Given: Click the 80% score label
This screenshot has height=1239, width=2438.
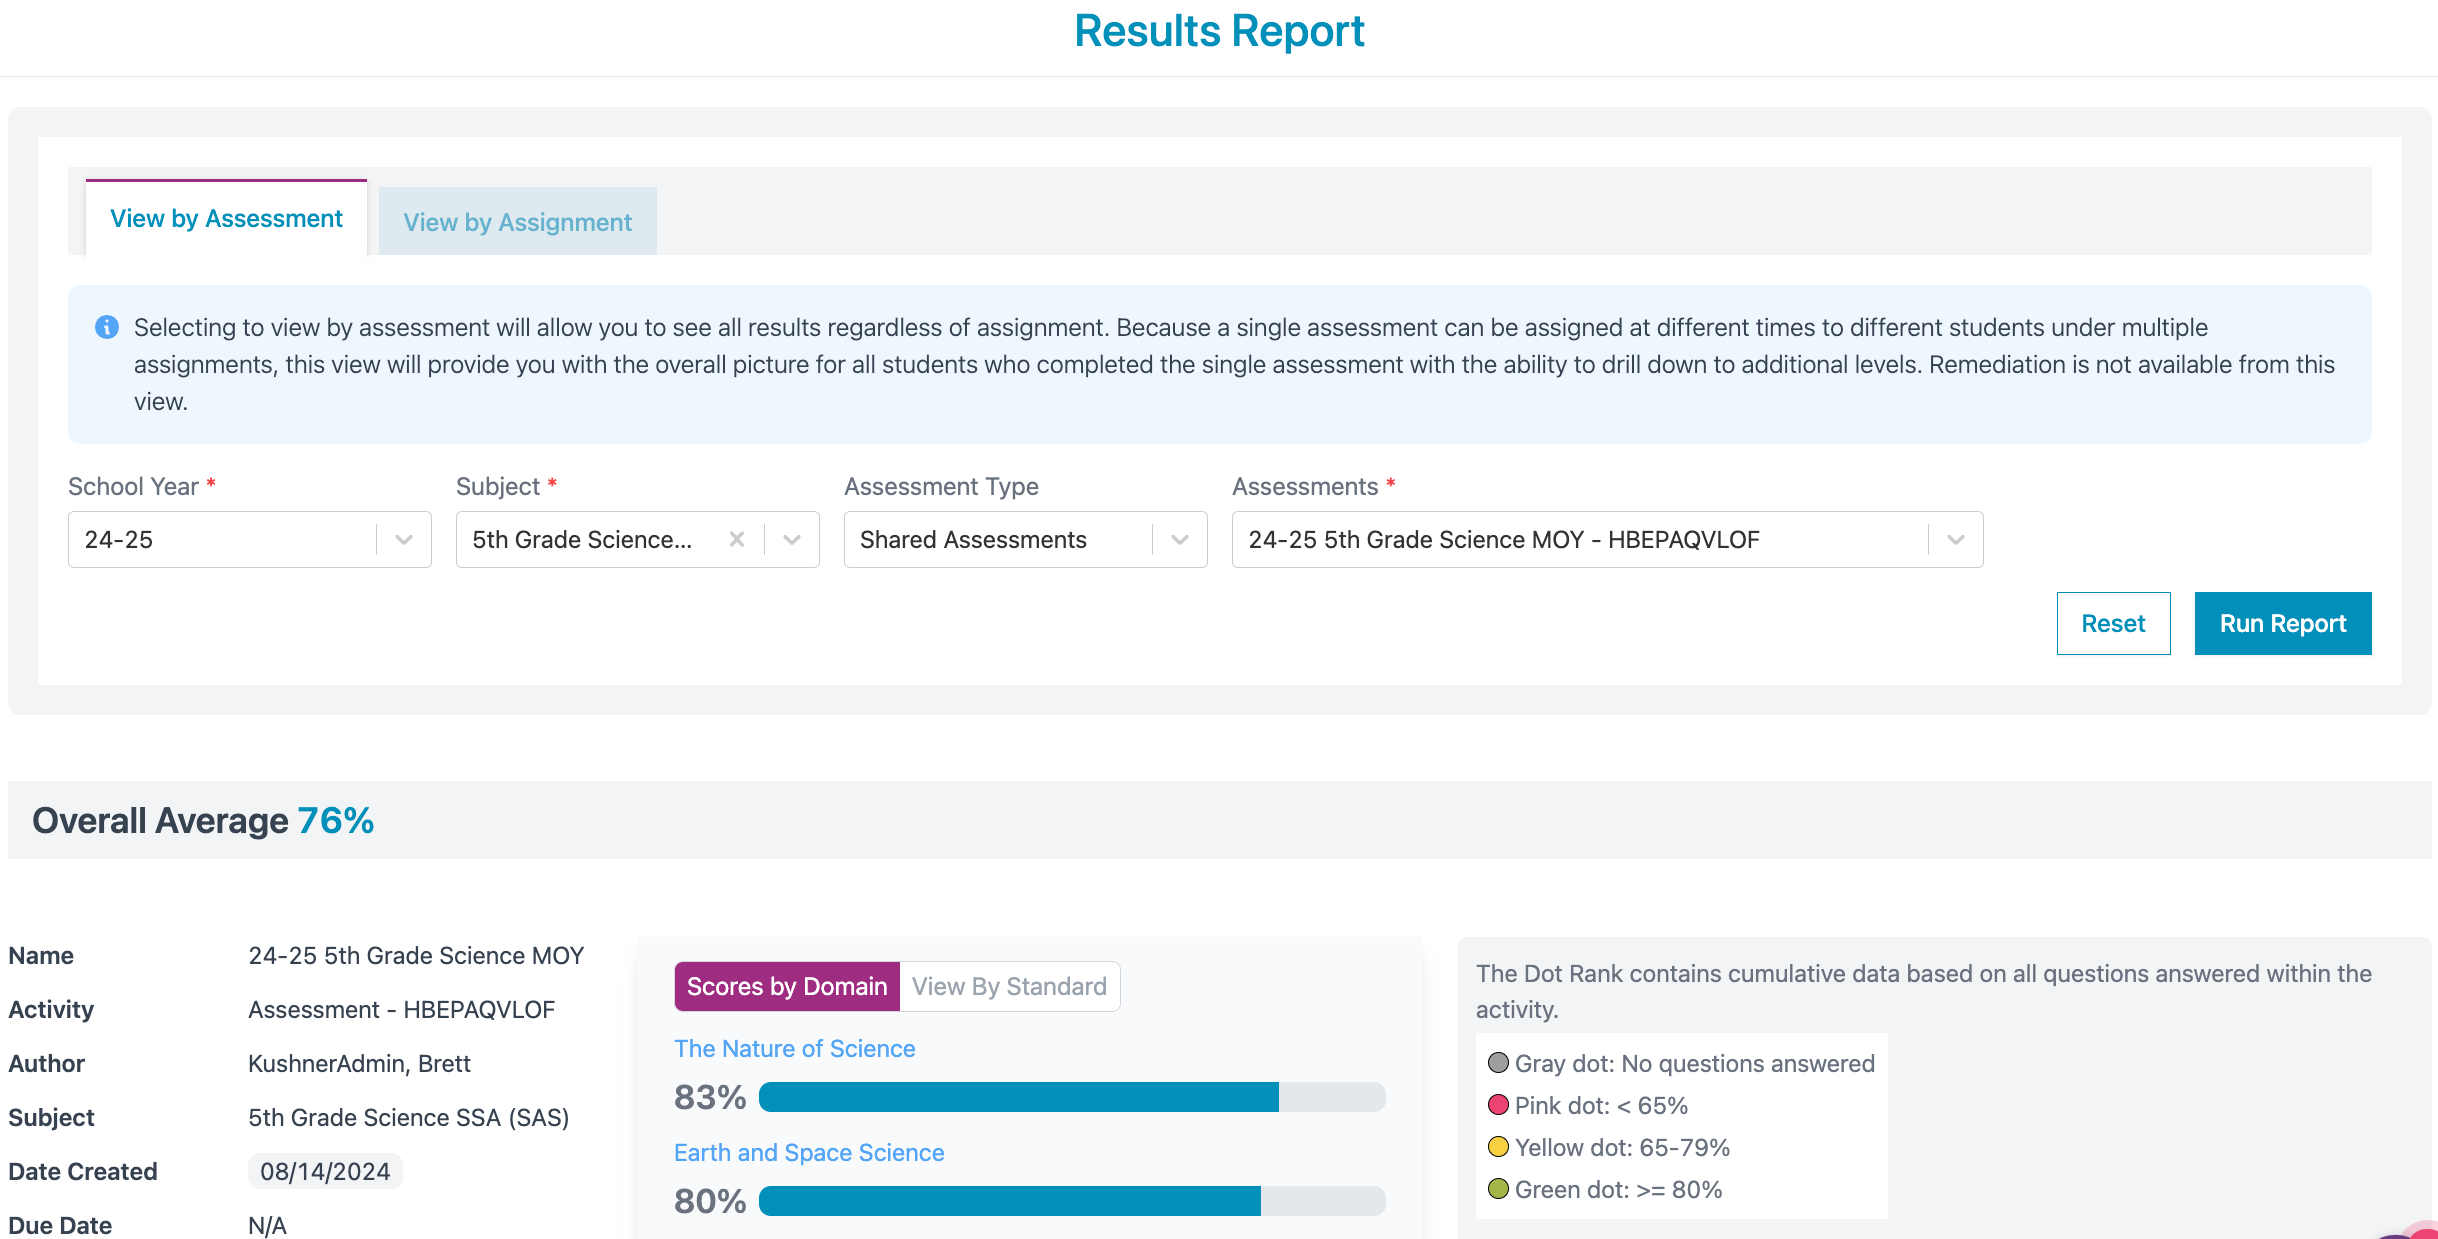Looking at the screenshot, I should point(710,1201).
